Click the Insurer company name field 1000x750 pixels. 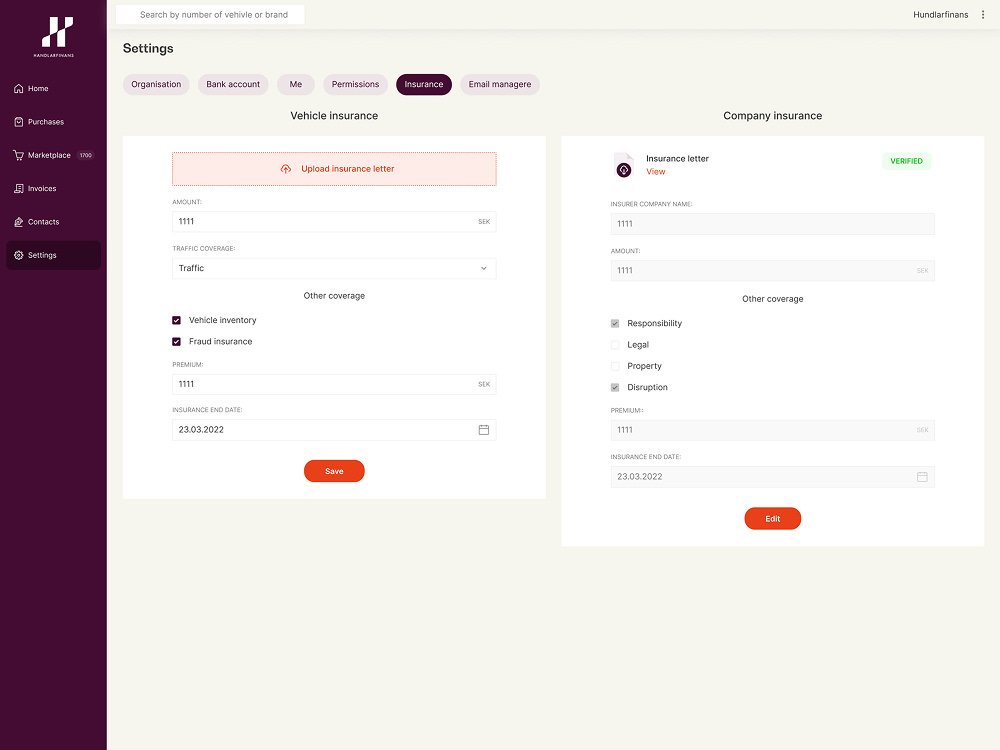pos(772,224)
